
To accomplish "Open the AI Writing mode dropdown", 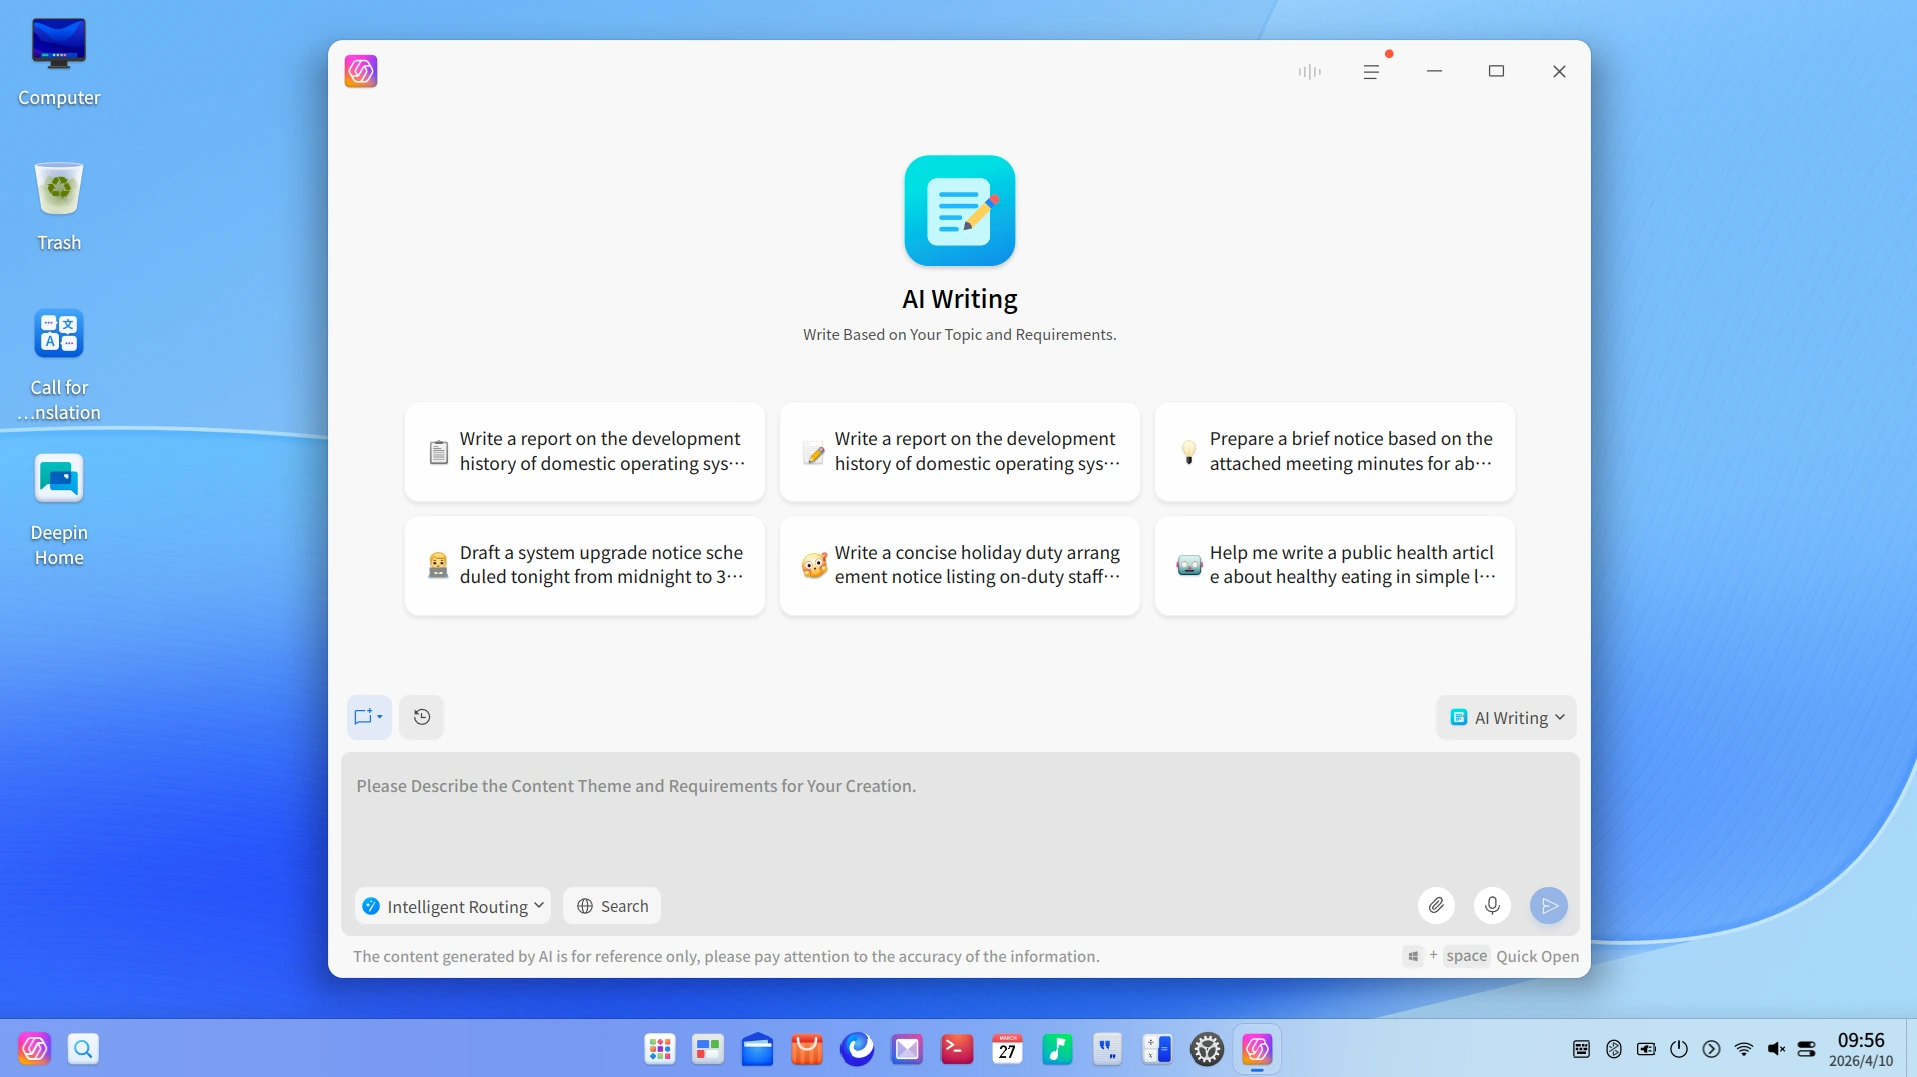I will (x=1506, y=718).
